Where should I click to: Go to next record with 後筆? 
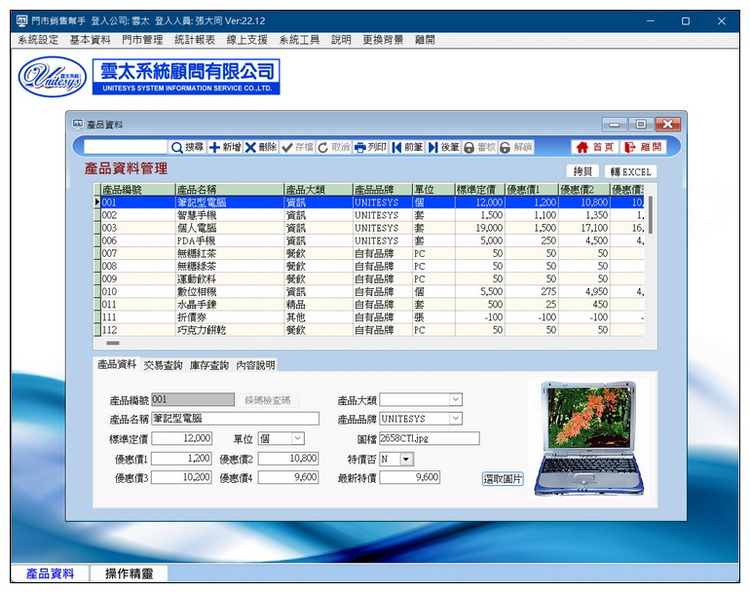click(444, 147)
